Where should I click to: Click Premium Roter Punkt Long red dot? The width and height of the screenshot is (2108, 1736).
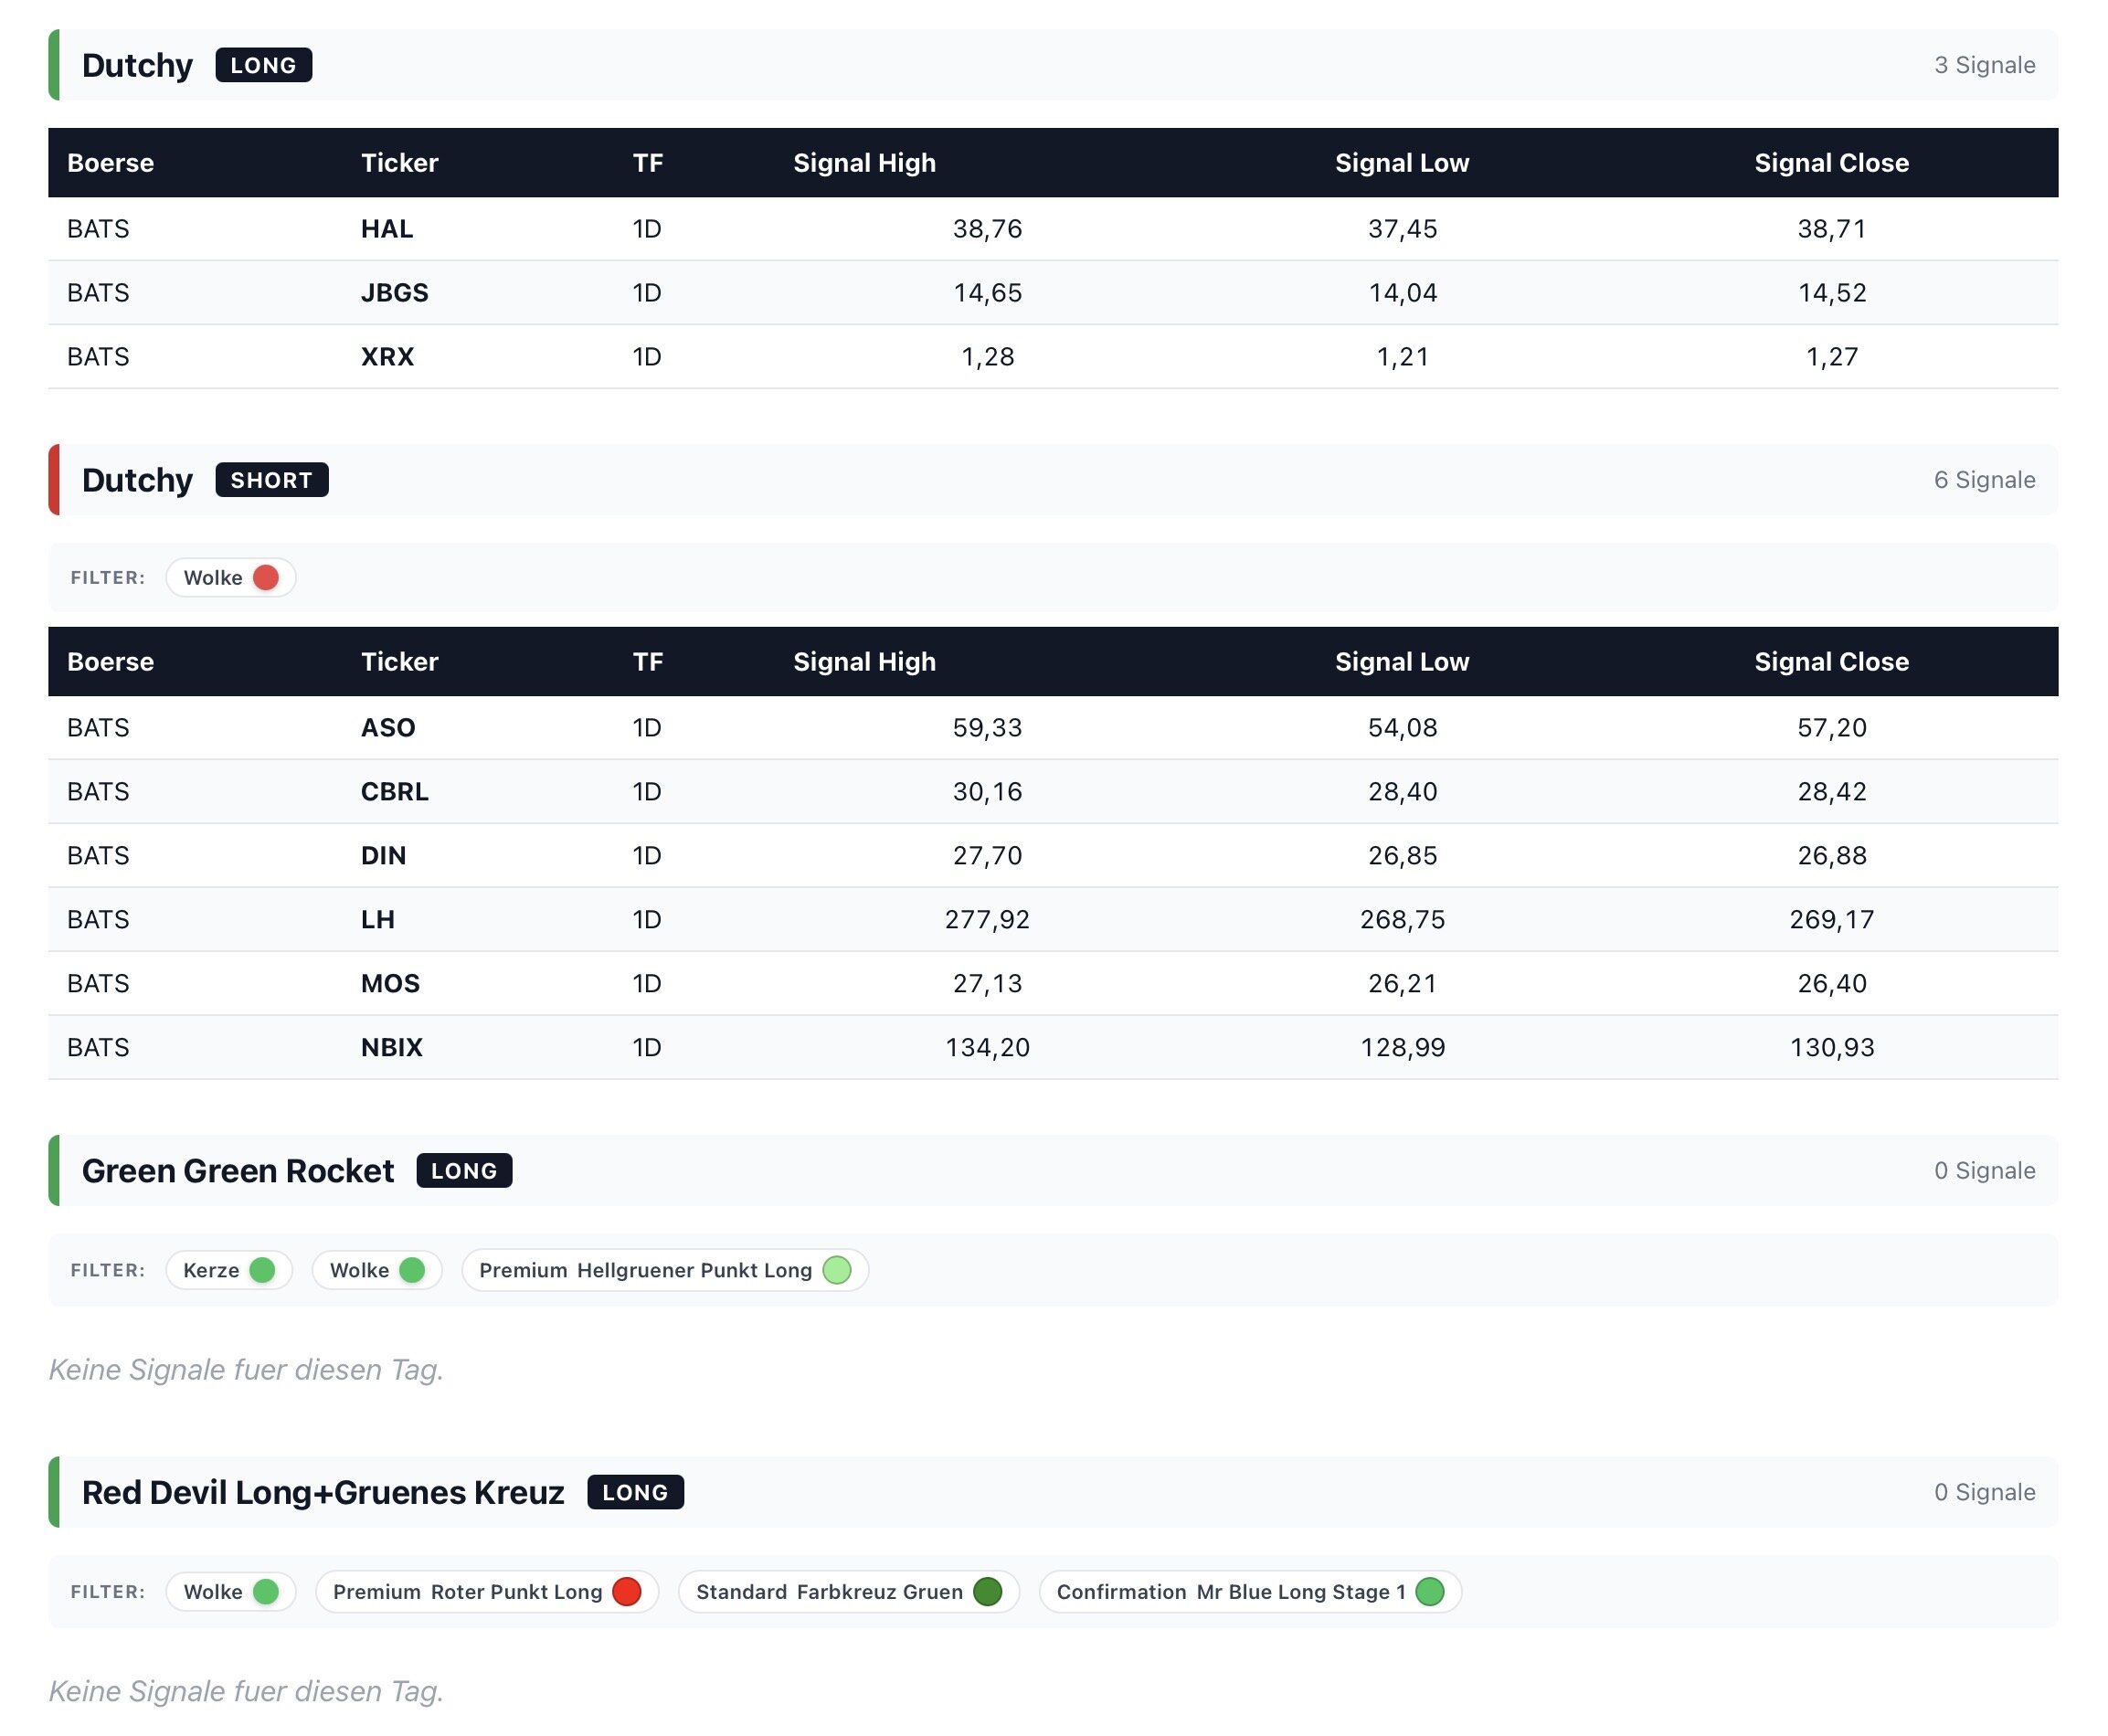click(626, 1592)
